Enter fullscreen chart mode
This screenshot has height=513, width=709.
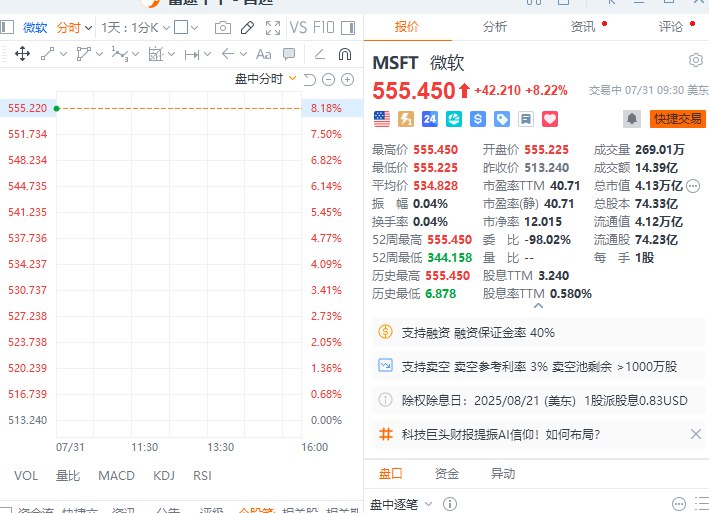point(273,28)
